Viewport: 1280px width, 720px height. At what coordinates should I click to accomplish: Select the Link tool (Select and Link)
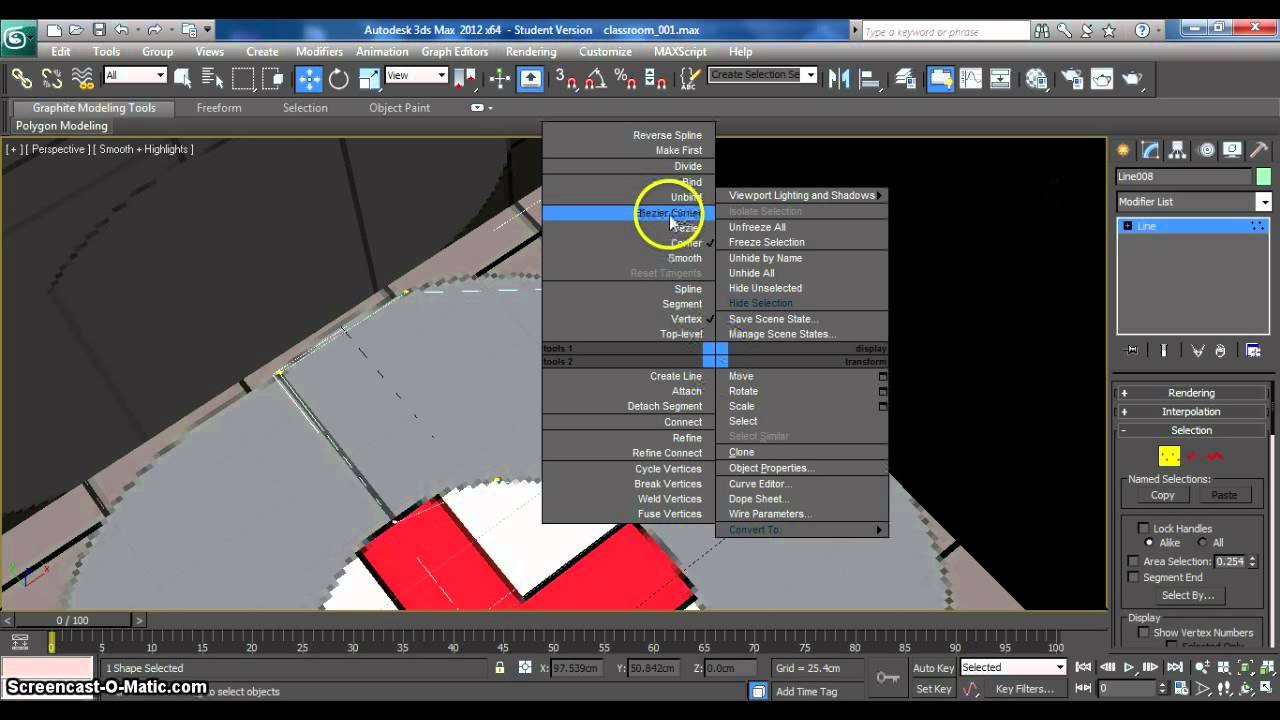[x=21, y=78]
